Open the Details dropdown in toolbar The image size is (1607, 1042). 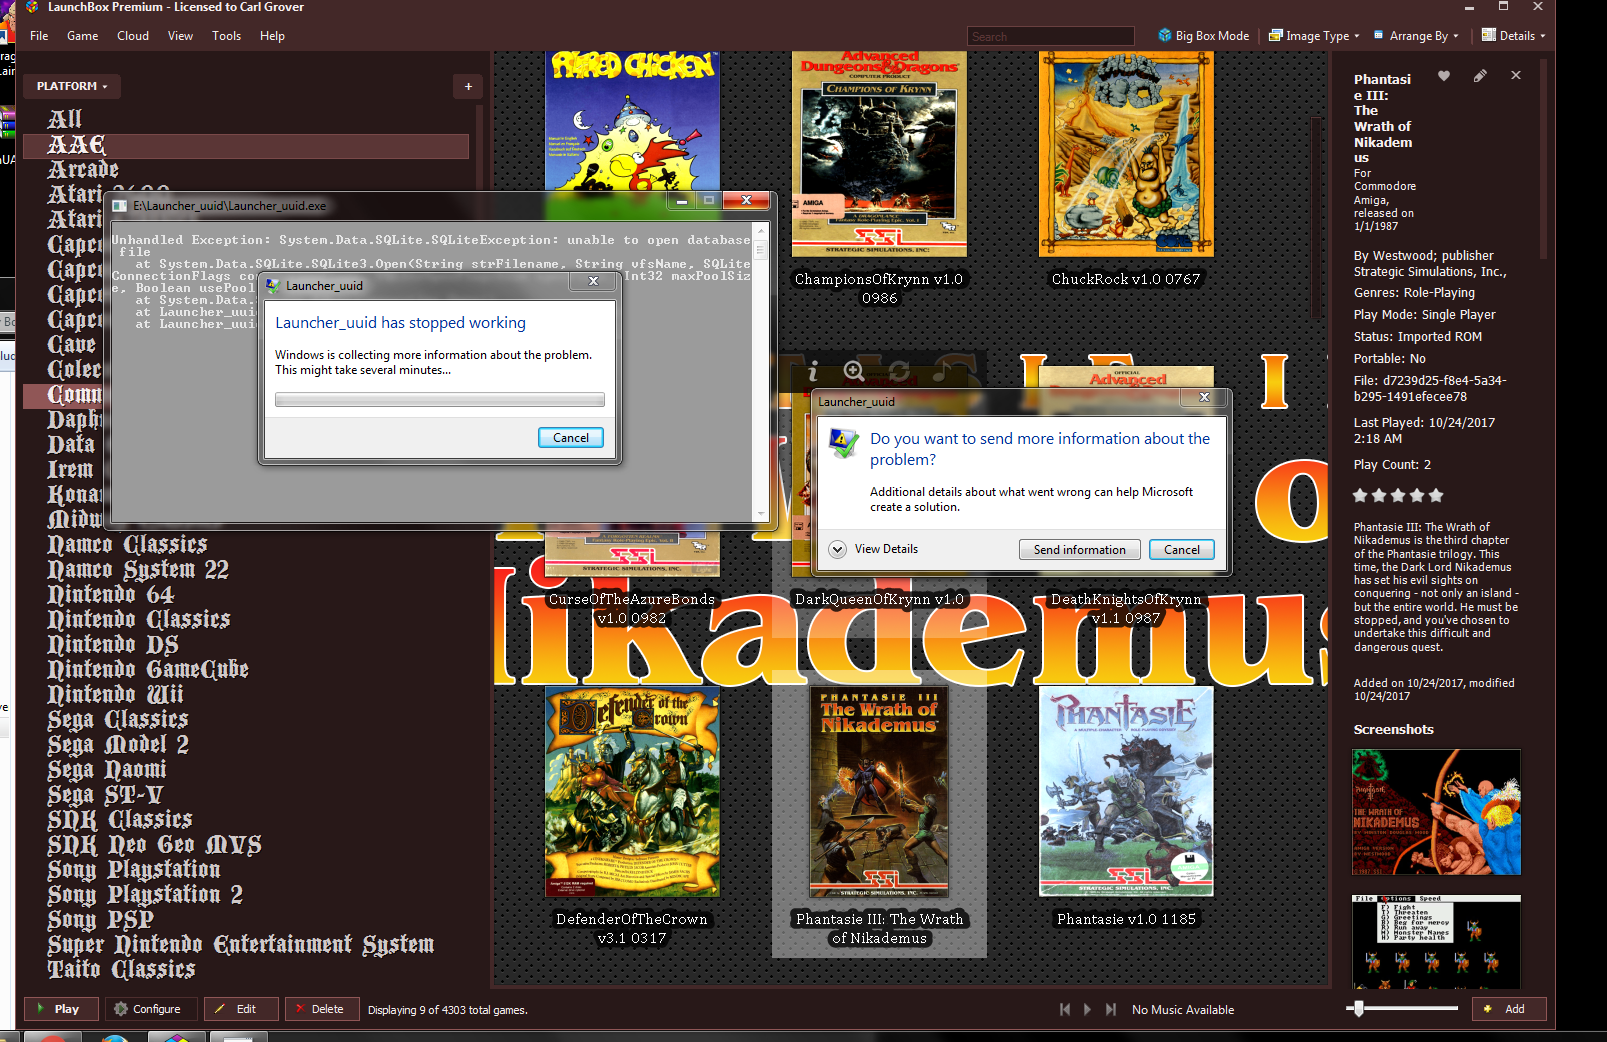click(1513, 36)
